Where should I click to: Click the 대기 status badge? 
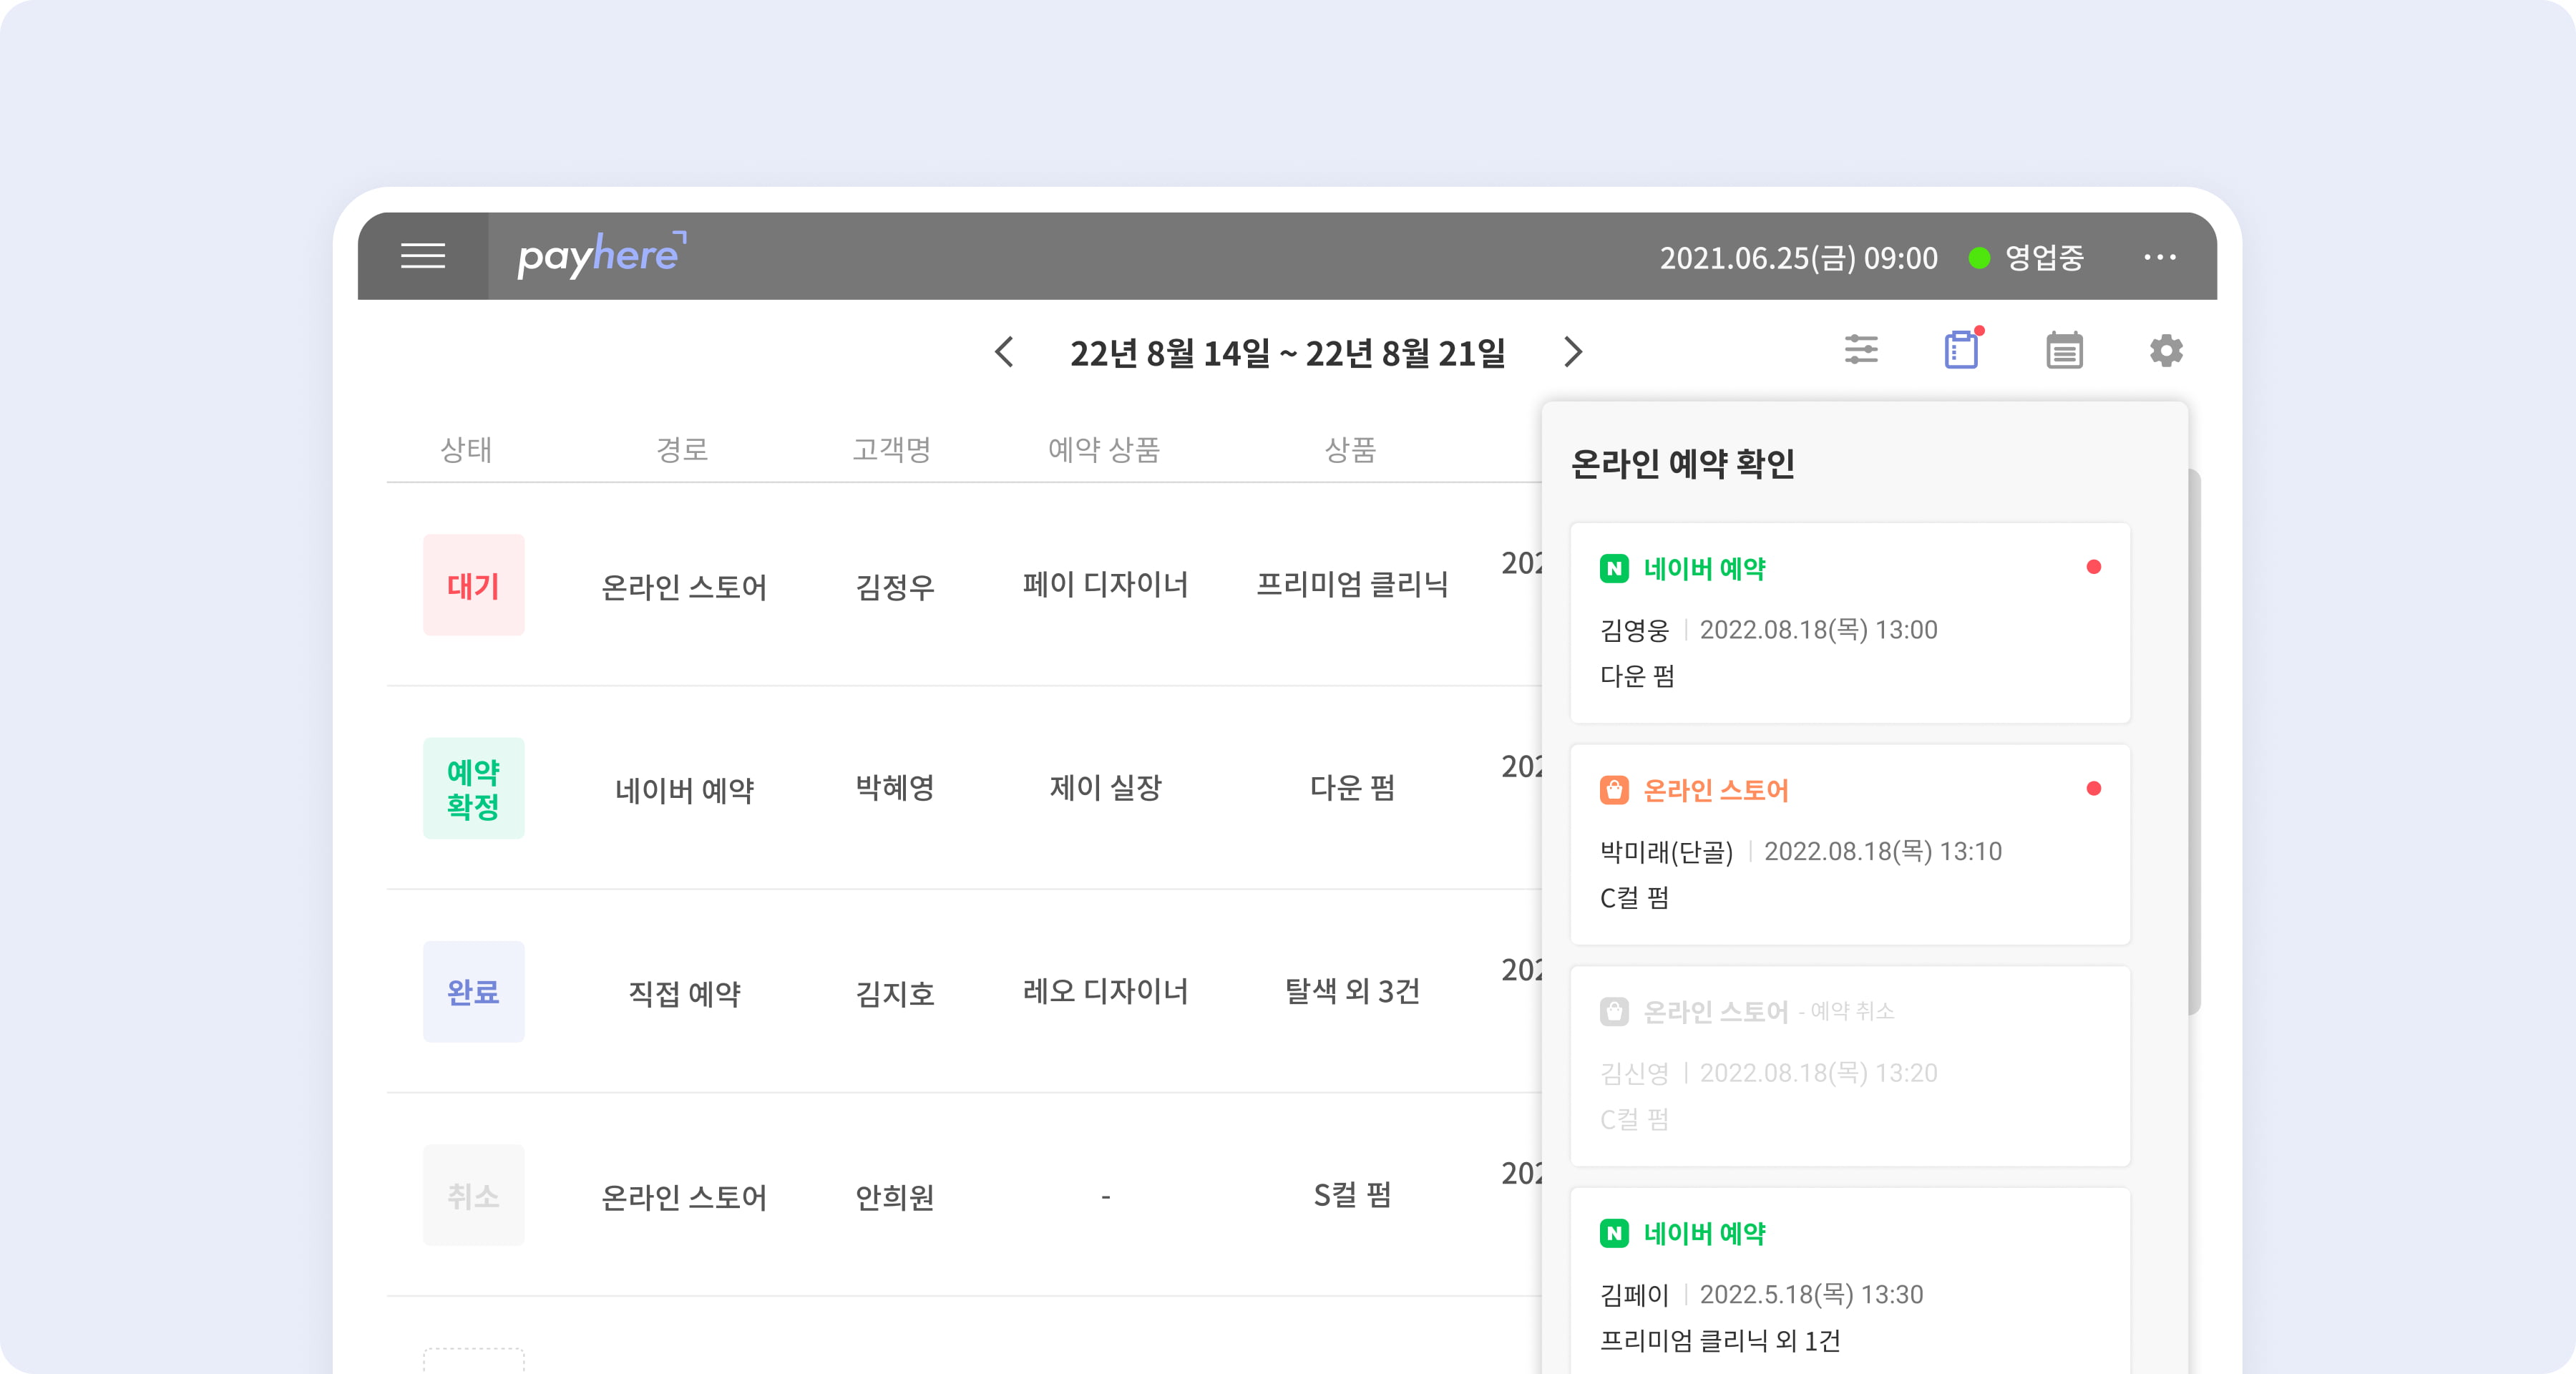[x=473, y=585]
